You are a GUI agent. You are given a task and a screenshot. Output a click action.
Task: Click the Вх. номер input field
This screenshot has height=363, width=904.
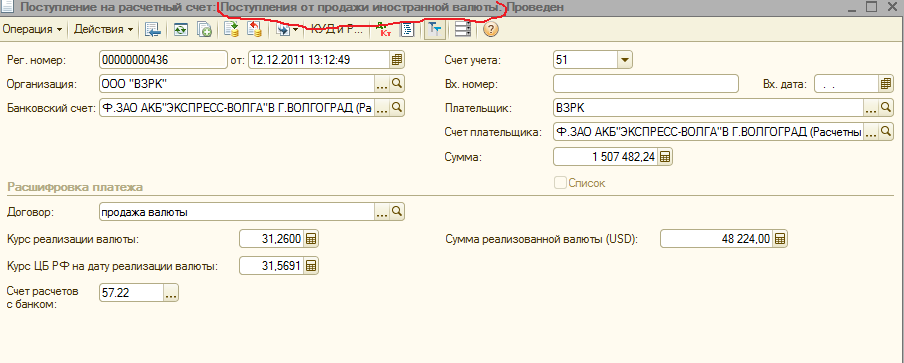(646, 84)
